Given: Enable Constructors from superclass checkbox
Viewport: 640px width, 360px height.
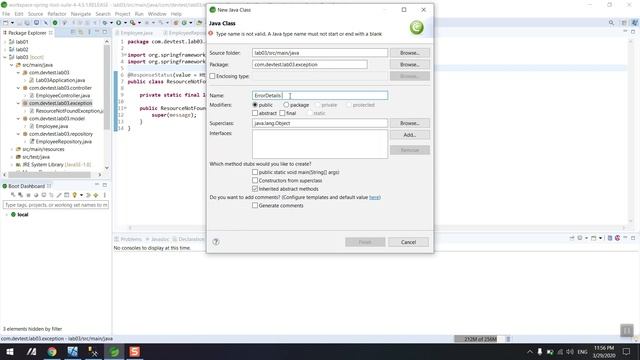Looking at the screenshot, I should [x=255, y=180].
